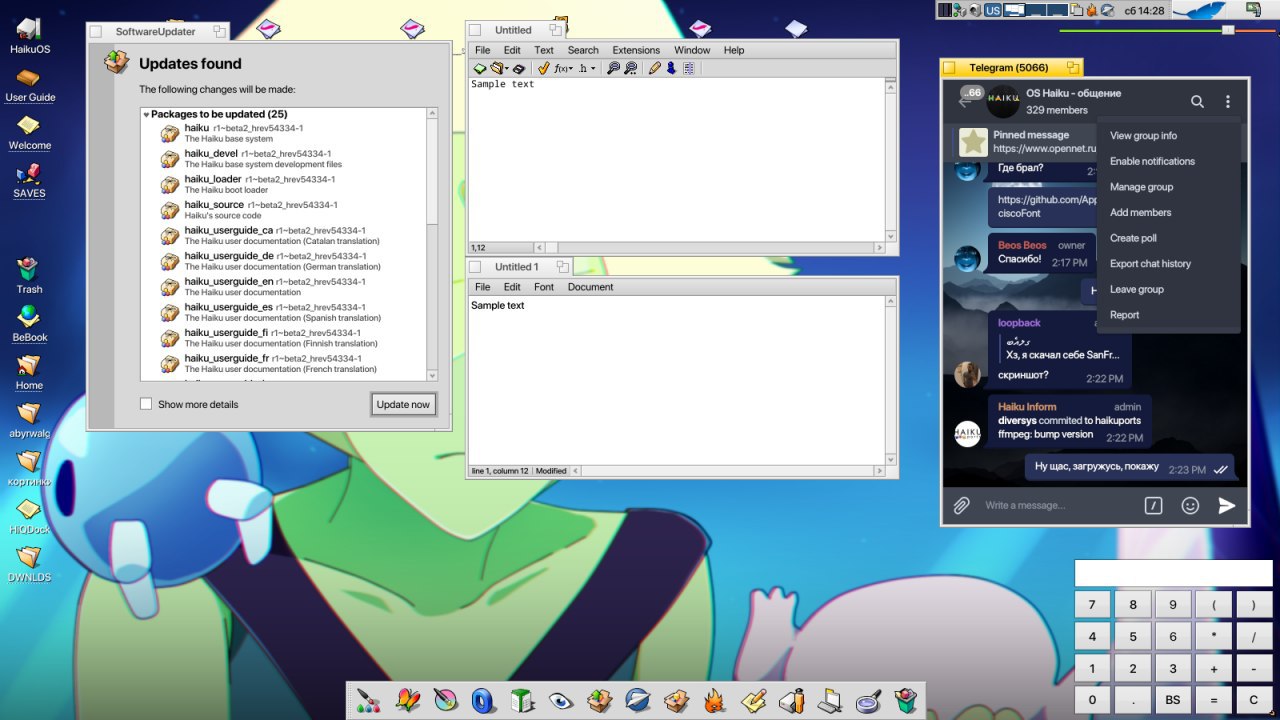Open the .h header popup dropdown
The image size is (1280, 720).
(x=588, y=69)
